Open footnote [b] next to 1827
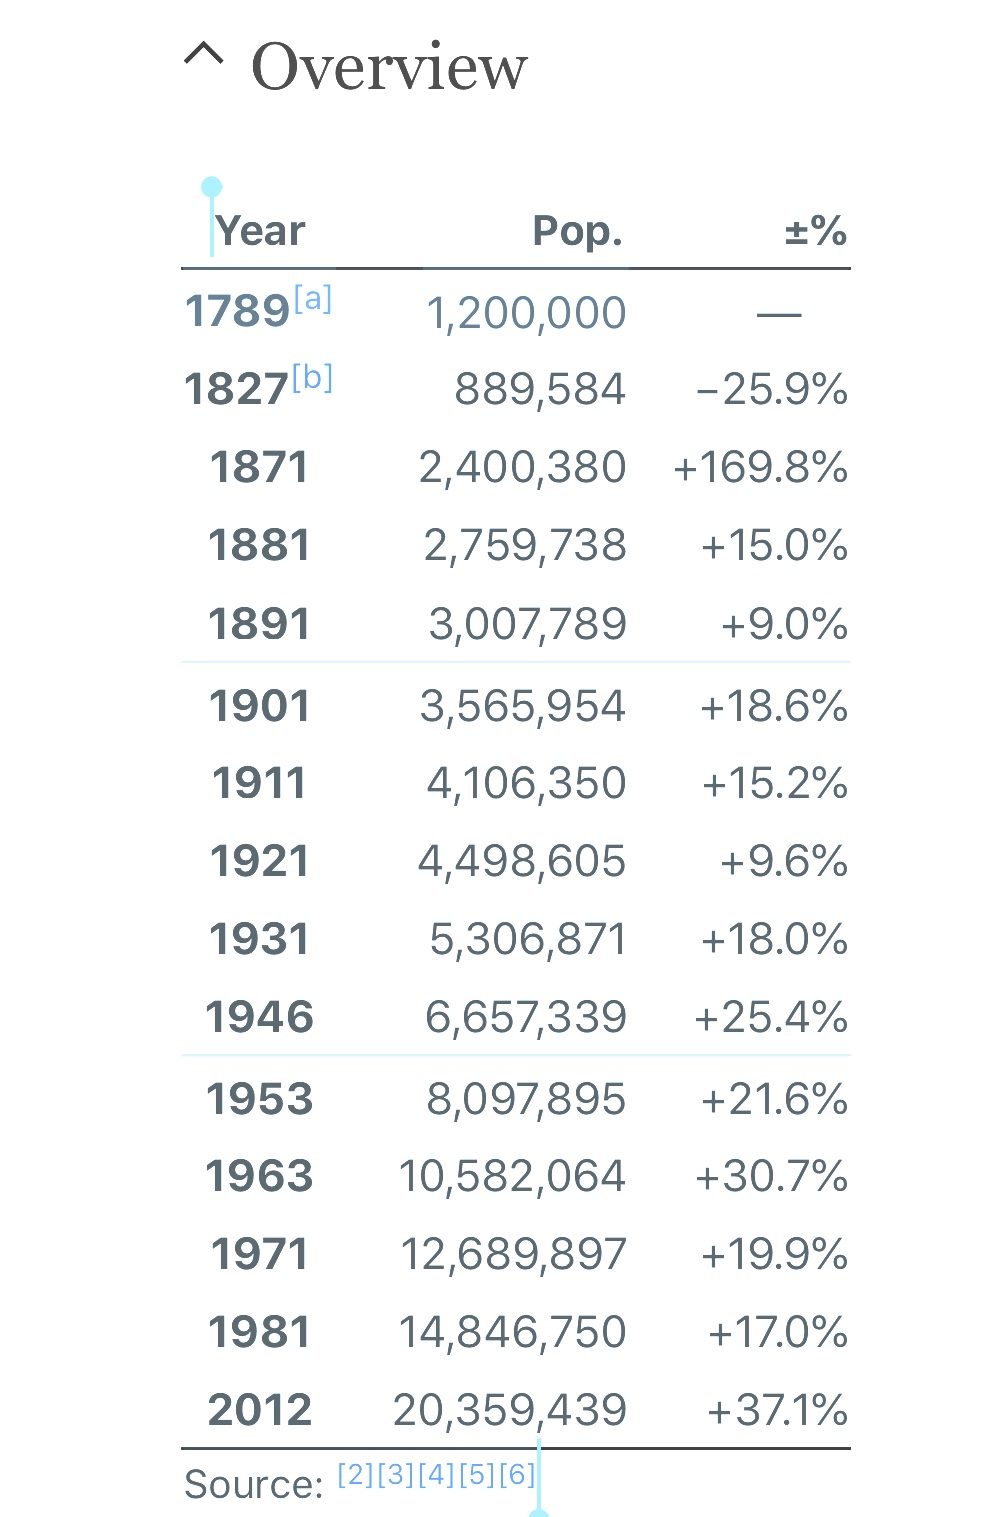This screenshot has width=1003, height=1517. pos(313,377)
